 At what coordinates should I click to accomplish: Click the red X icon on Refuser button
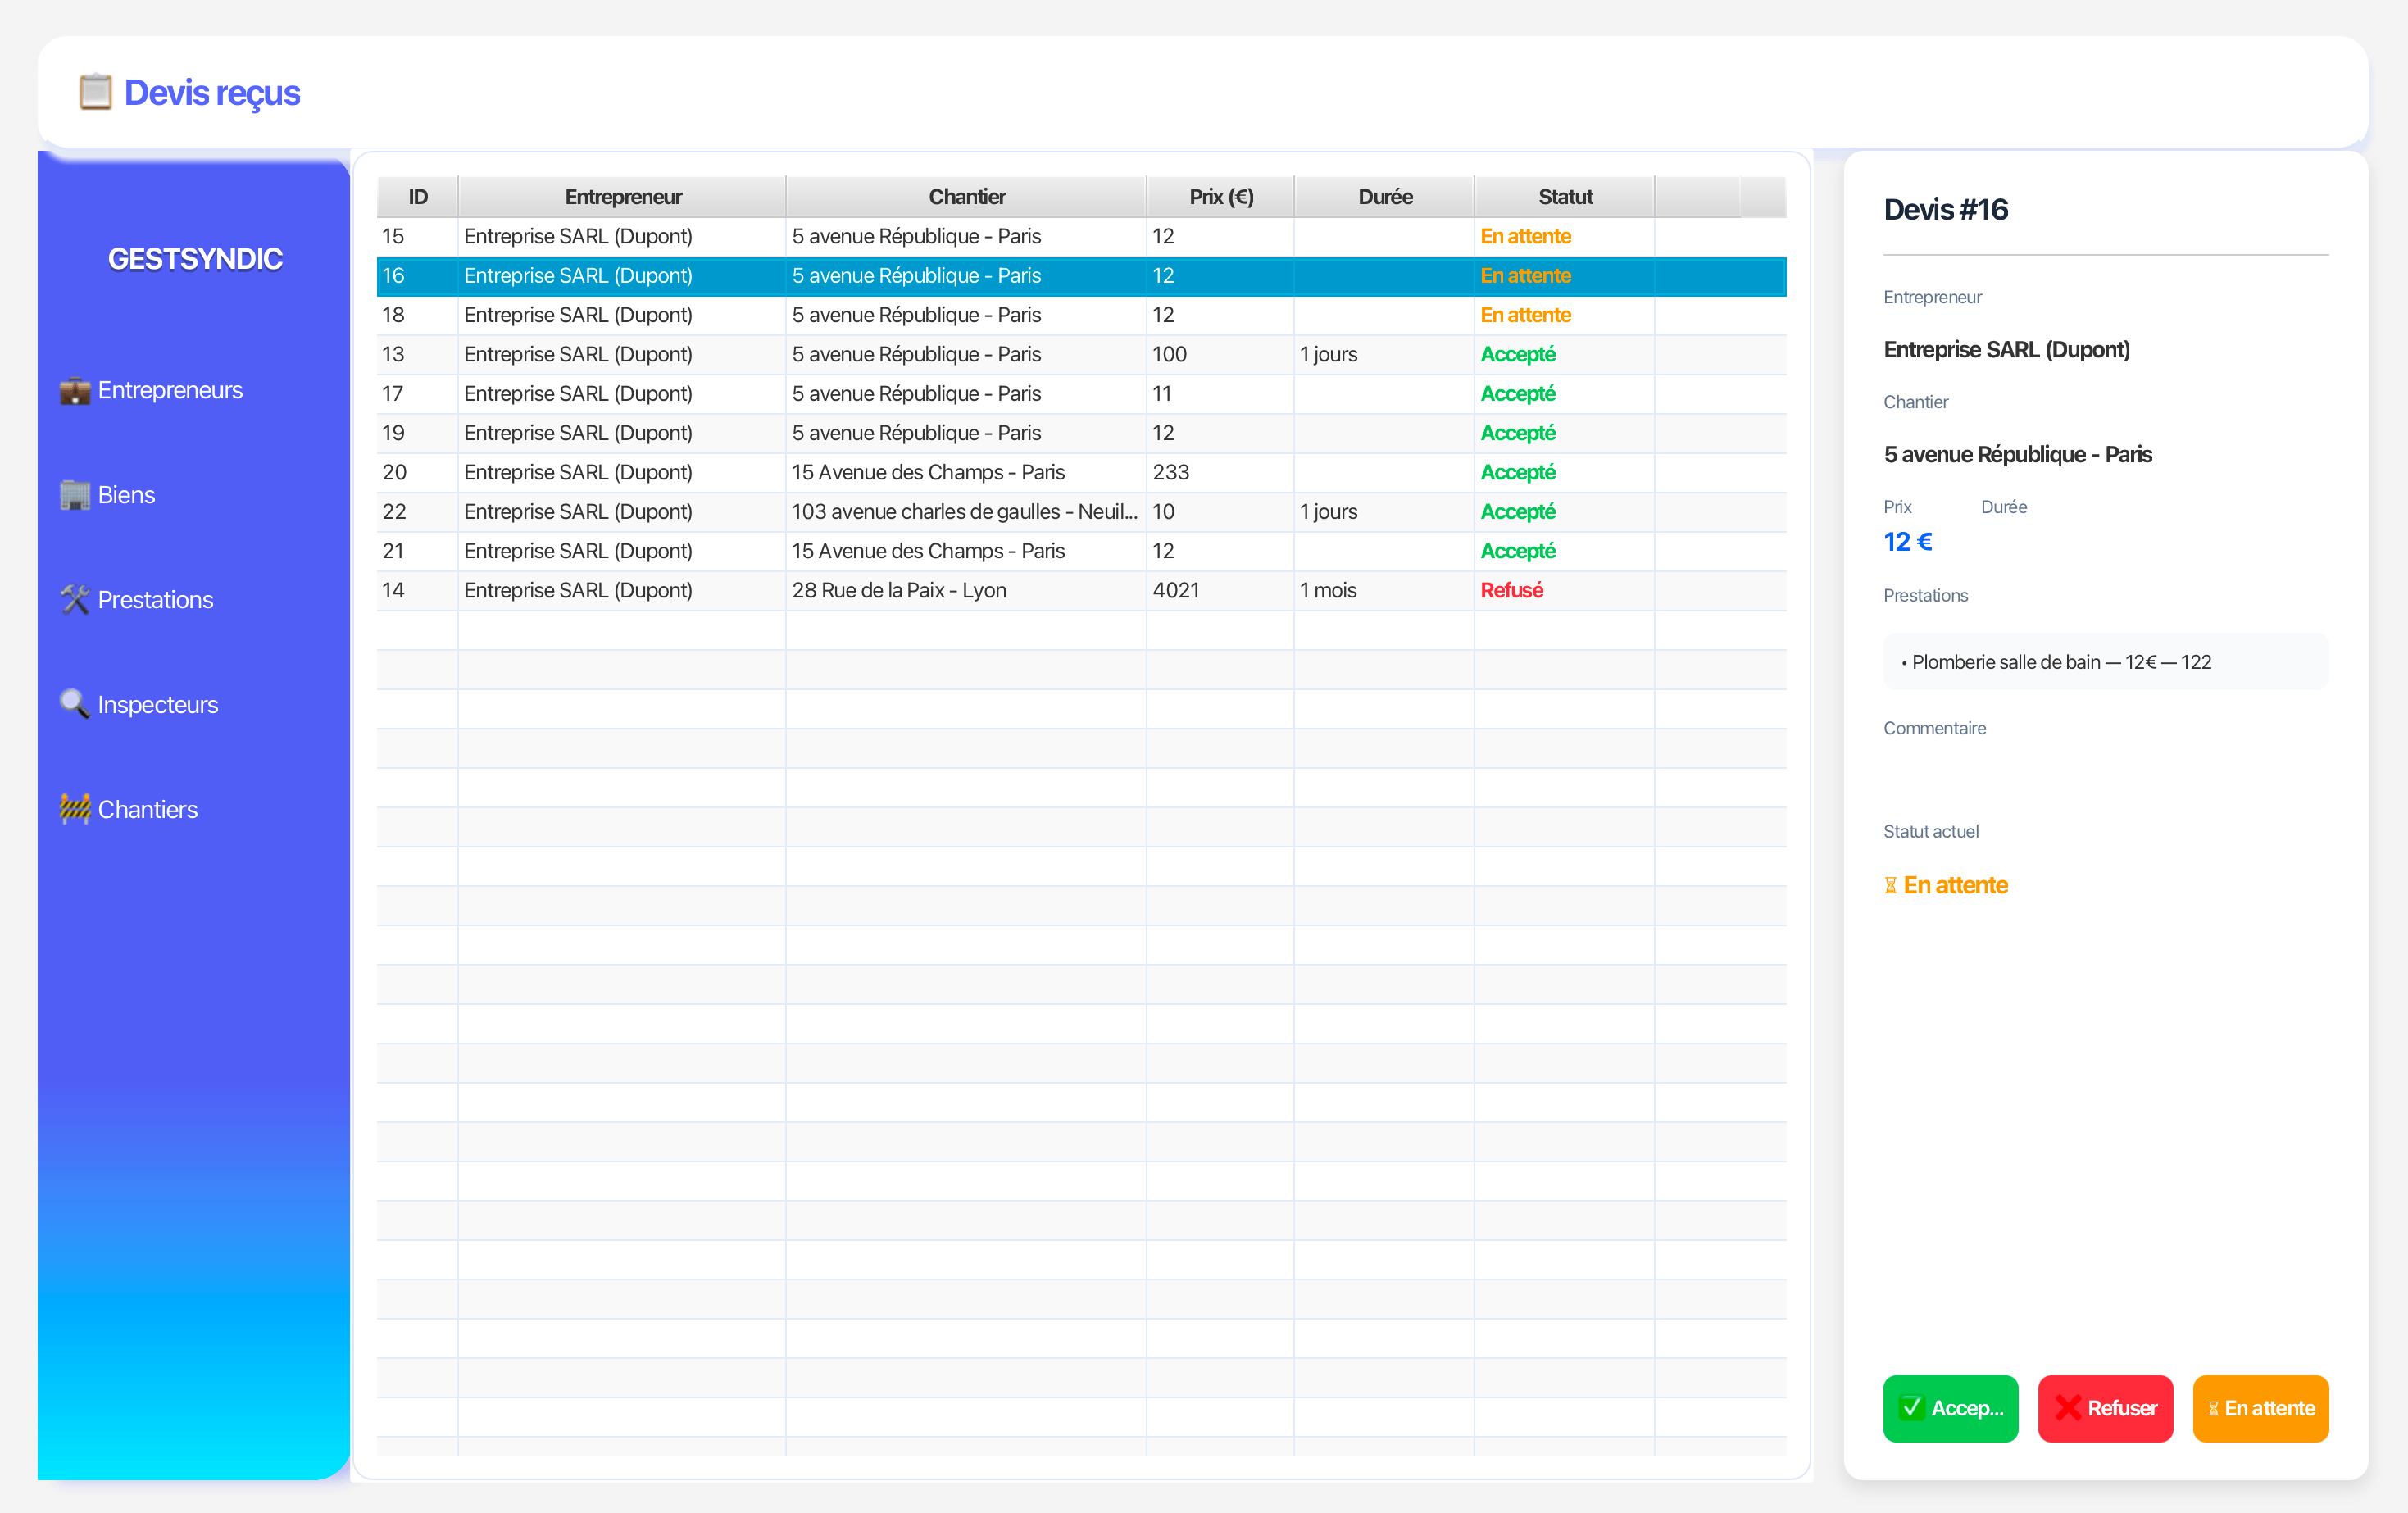click(x=2069, y=1408)
